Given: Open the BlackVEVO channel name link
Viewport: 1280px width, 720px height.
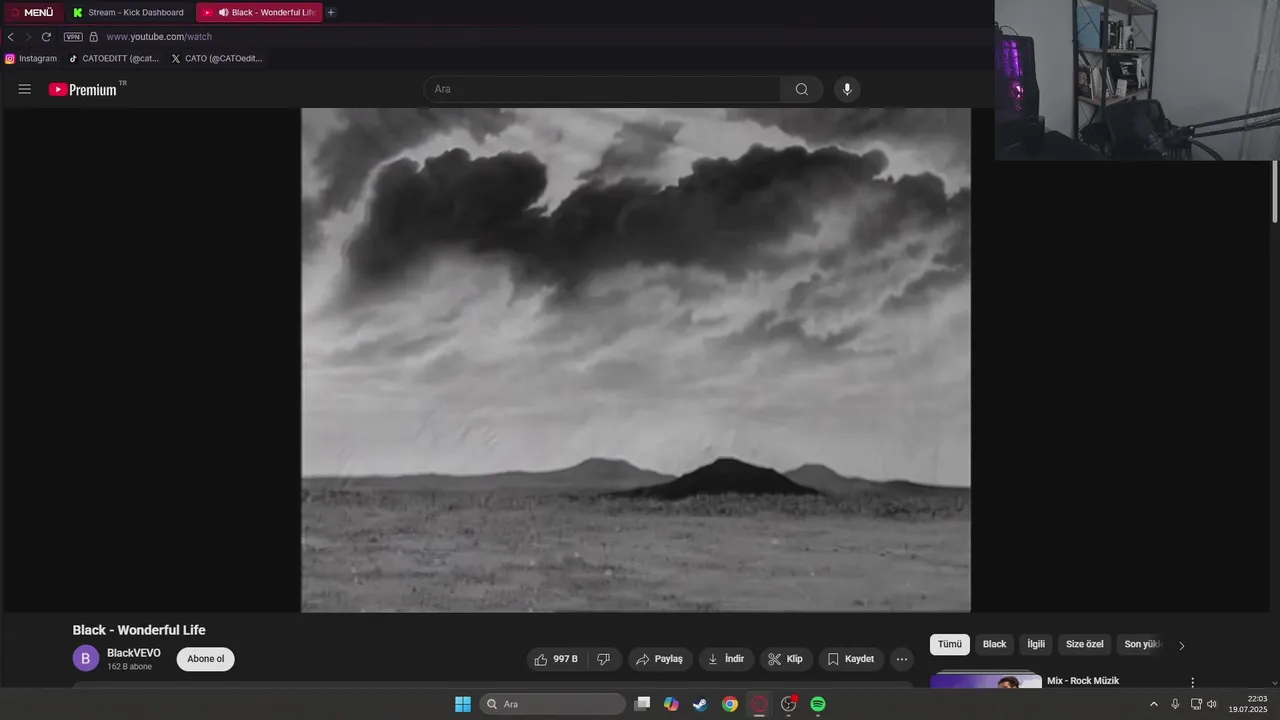Looking at the screenshot, I should [134, 653].
